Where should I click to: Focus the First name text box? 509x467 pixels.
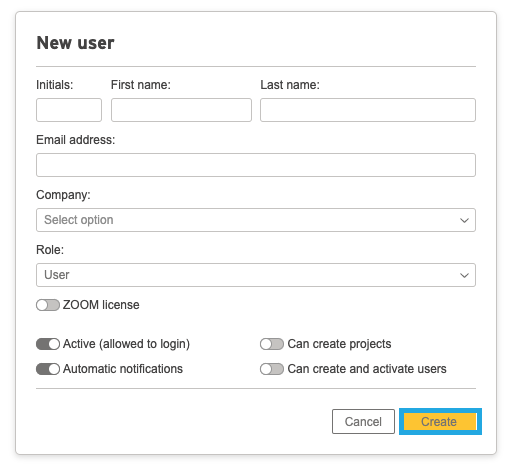pos(181,110)
